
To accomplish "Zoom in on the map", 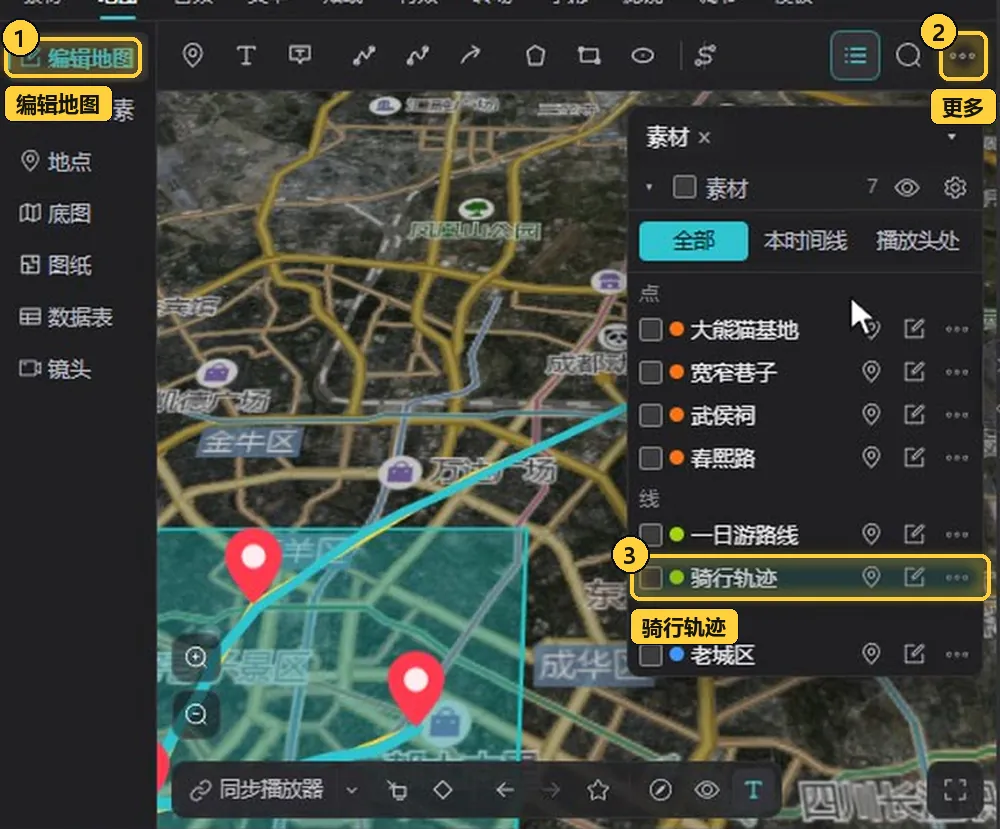I will coord(196,657).
